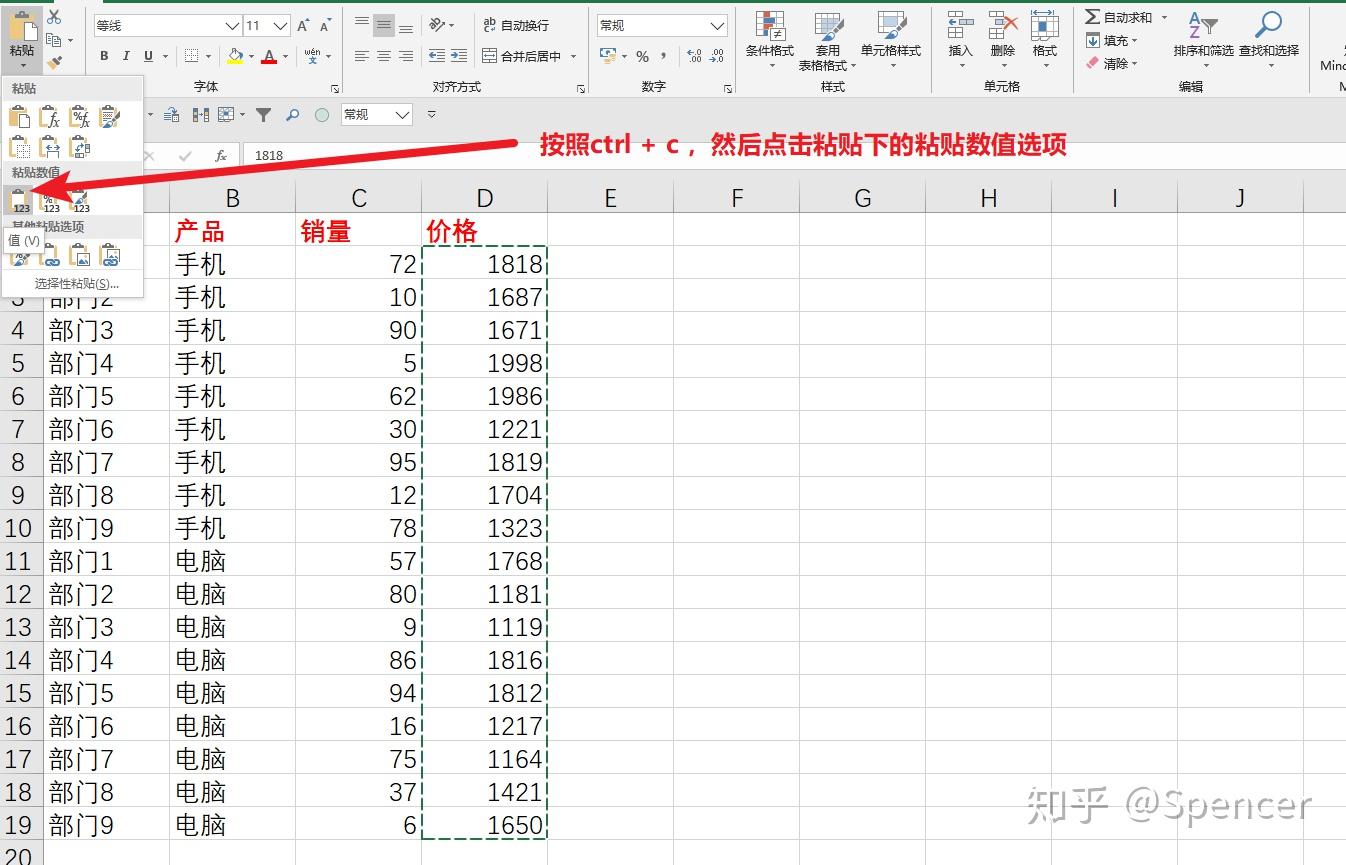
Task: Toggle Middle Align vertical alignment
Action: [384, 24]
